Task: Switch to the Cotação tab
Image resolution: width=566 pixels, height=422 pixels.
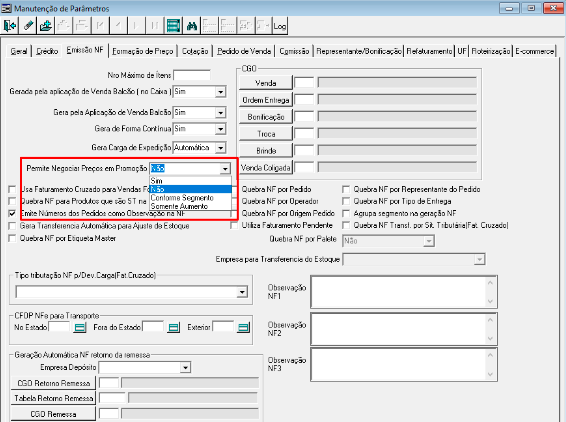Action: click(195, 51)
